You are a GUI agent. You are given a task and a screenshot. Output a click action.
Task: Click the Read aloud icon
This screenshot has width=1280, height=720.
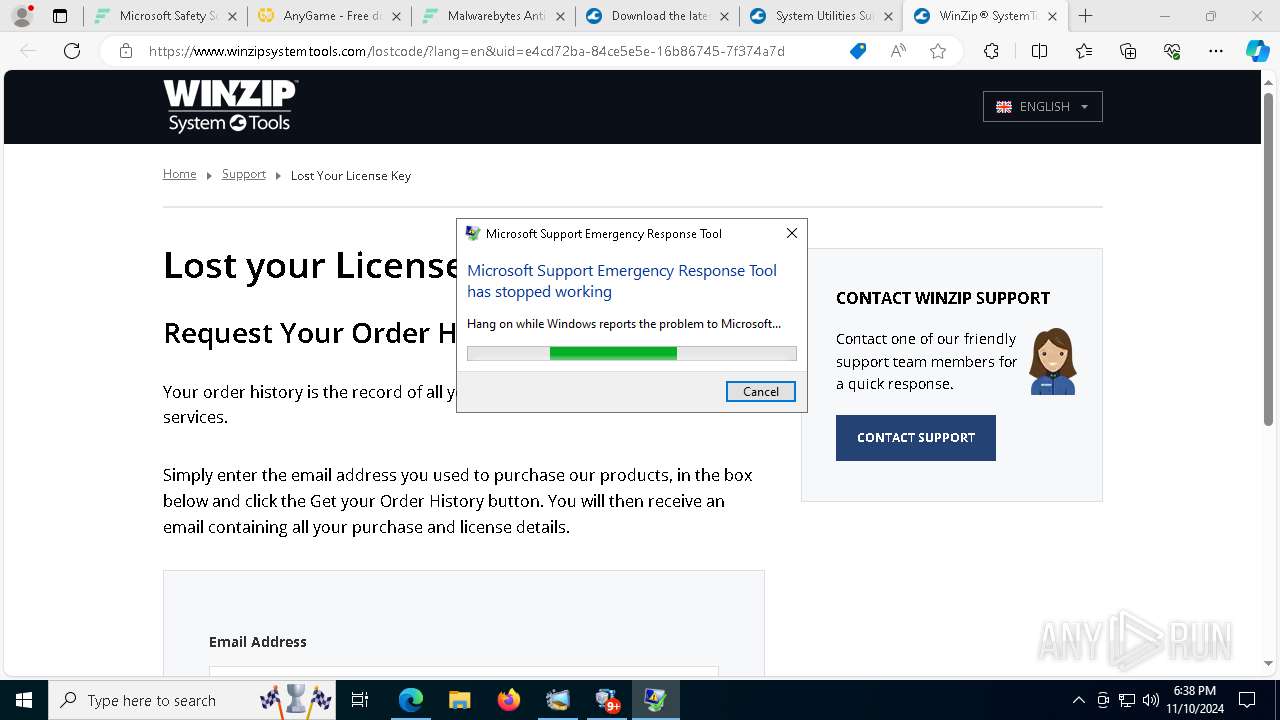tap(898, 51)
